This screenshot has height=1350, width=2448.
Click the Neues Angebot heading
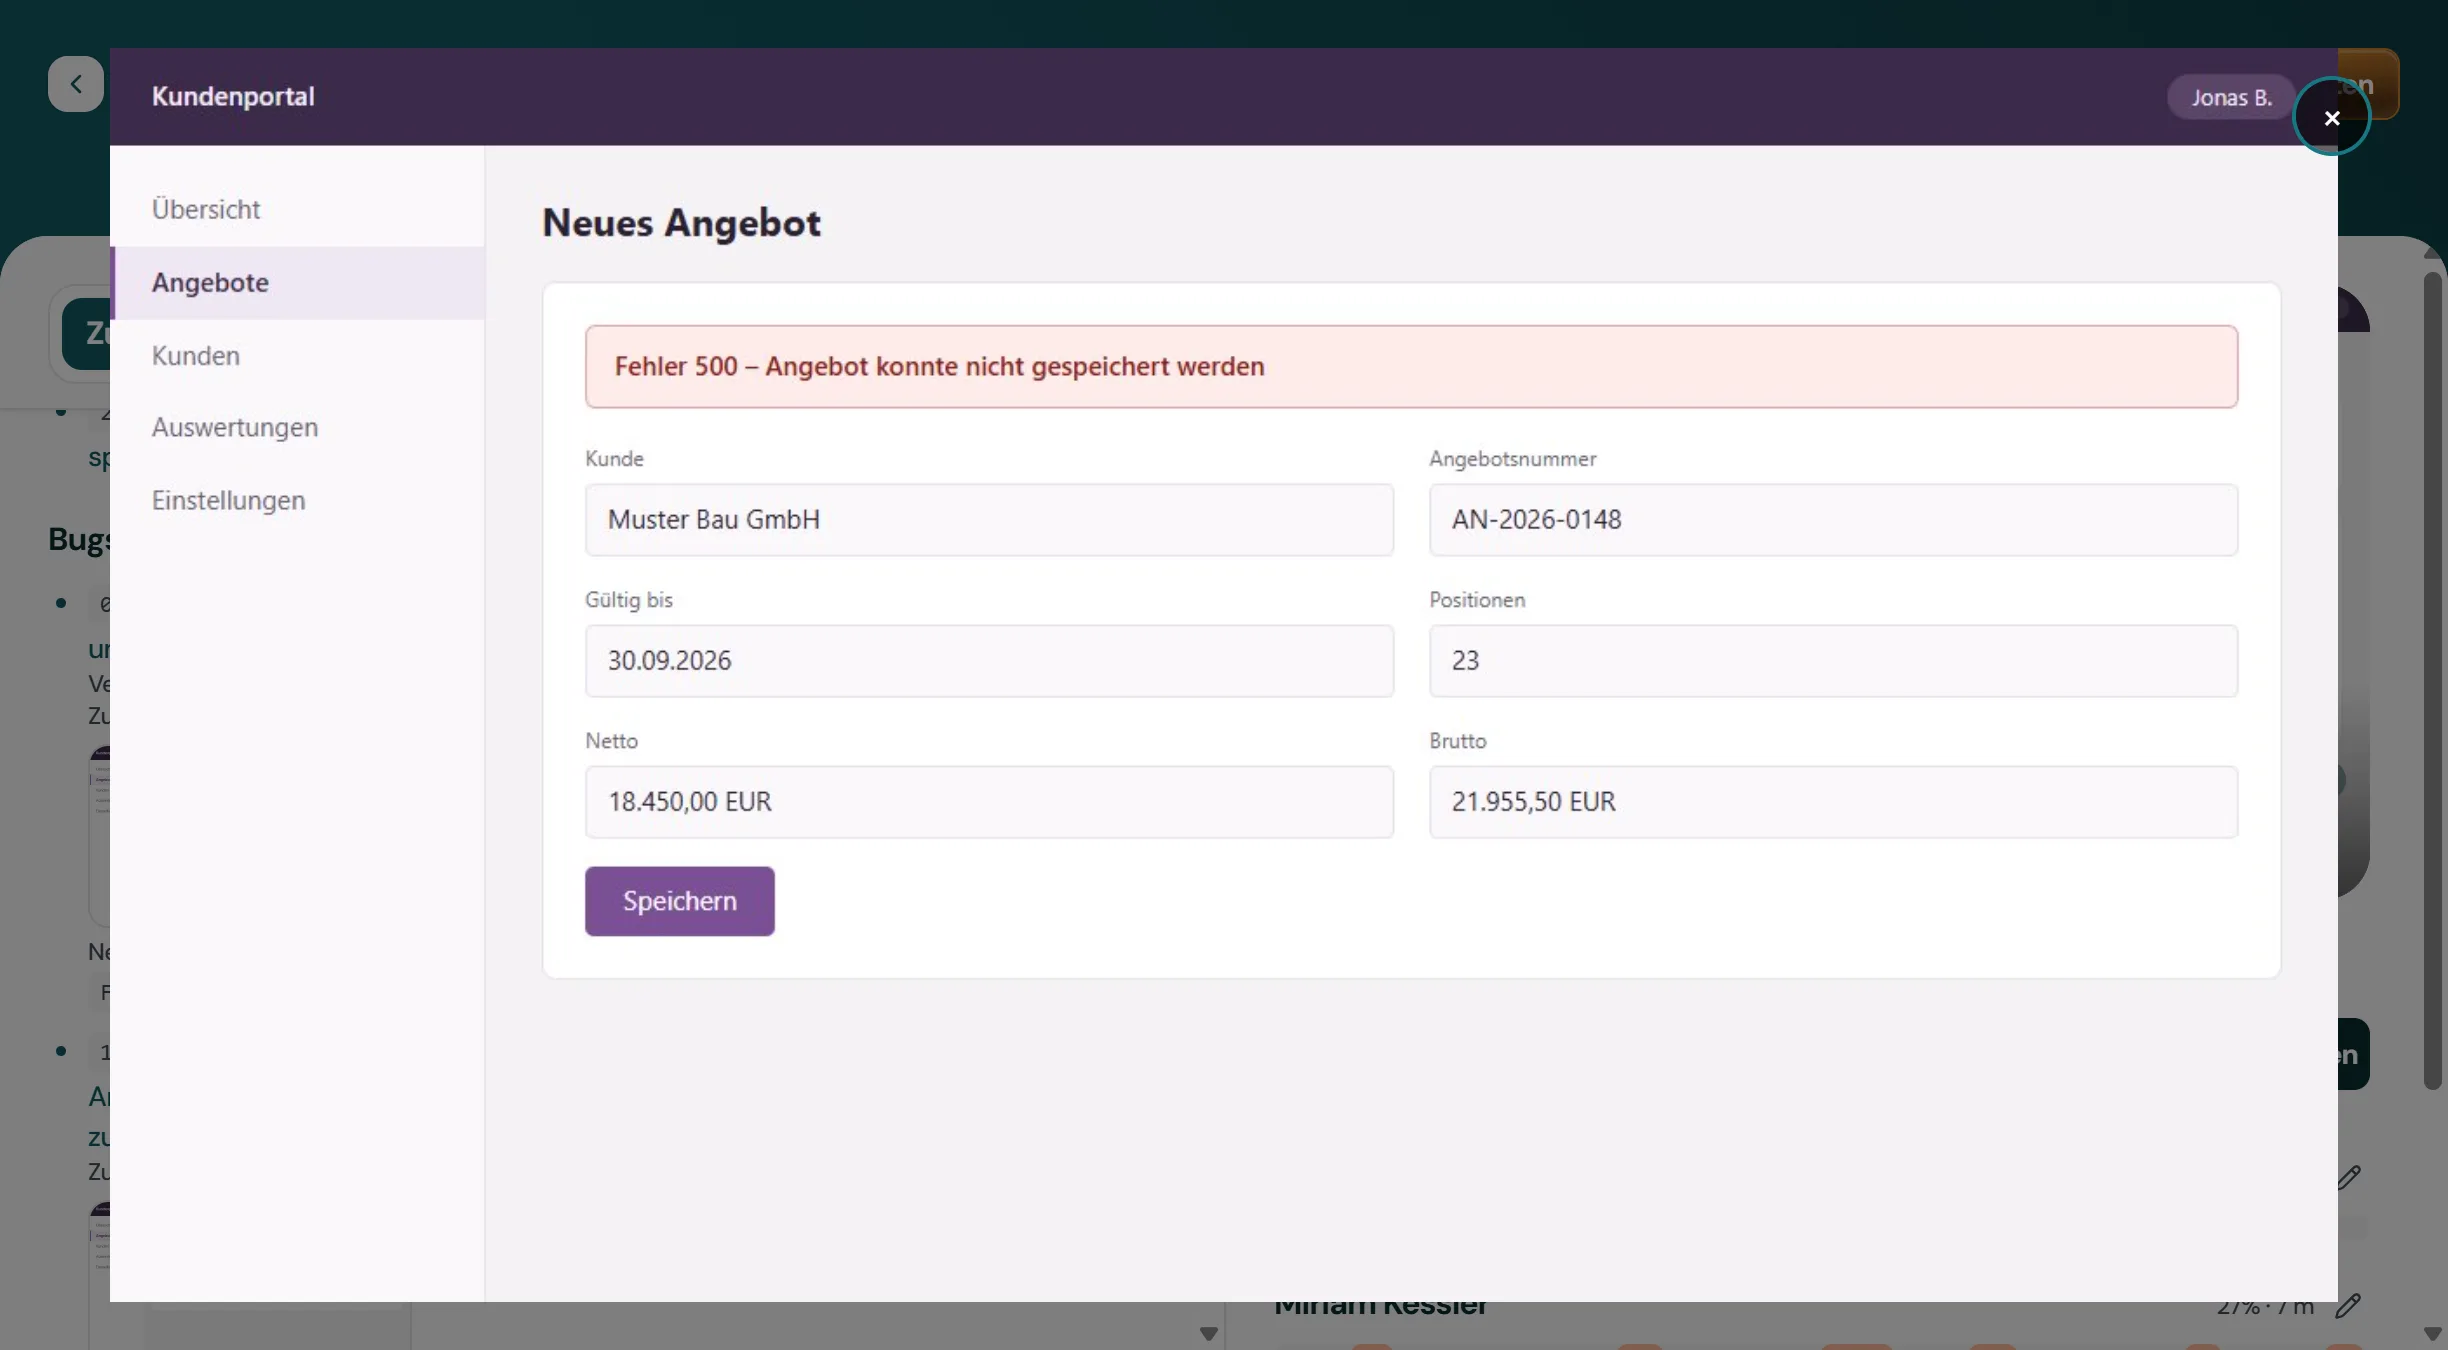[x=681, y=223]
